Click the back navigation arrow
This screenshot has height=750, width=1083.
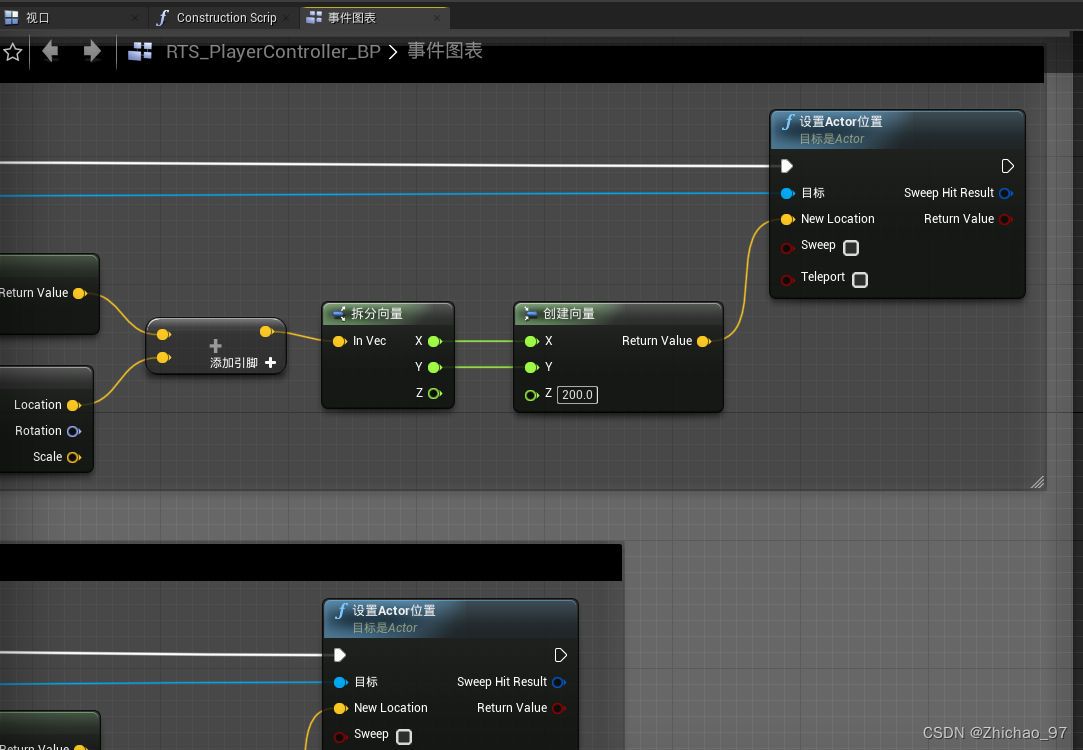pyautogui.click(x=49, y=51)
